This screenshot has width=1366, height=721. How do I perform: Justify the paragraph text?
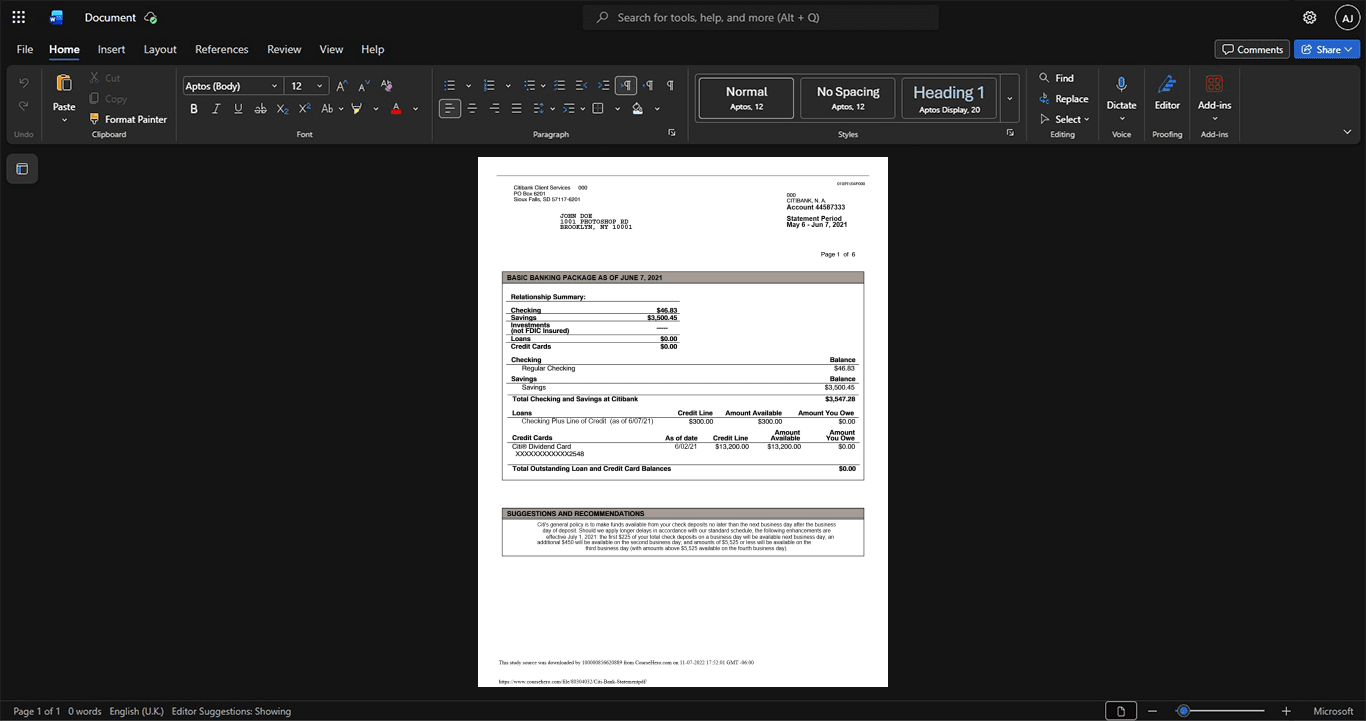tap(516, 108)
